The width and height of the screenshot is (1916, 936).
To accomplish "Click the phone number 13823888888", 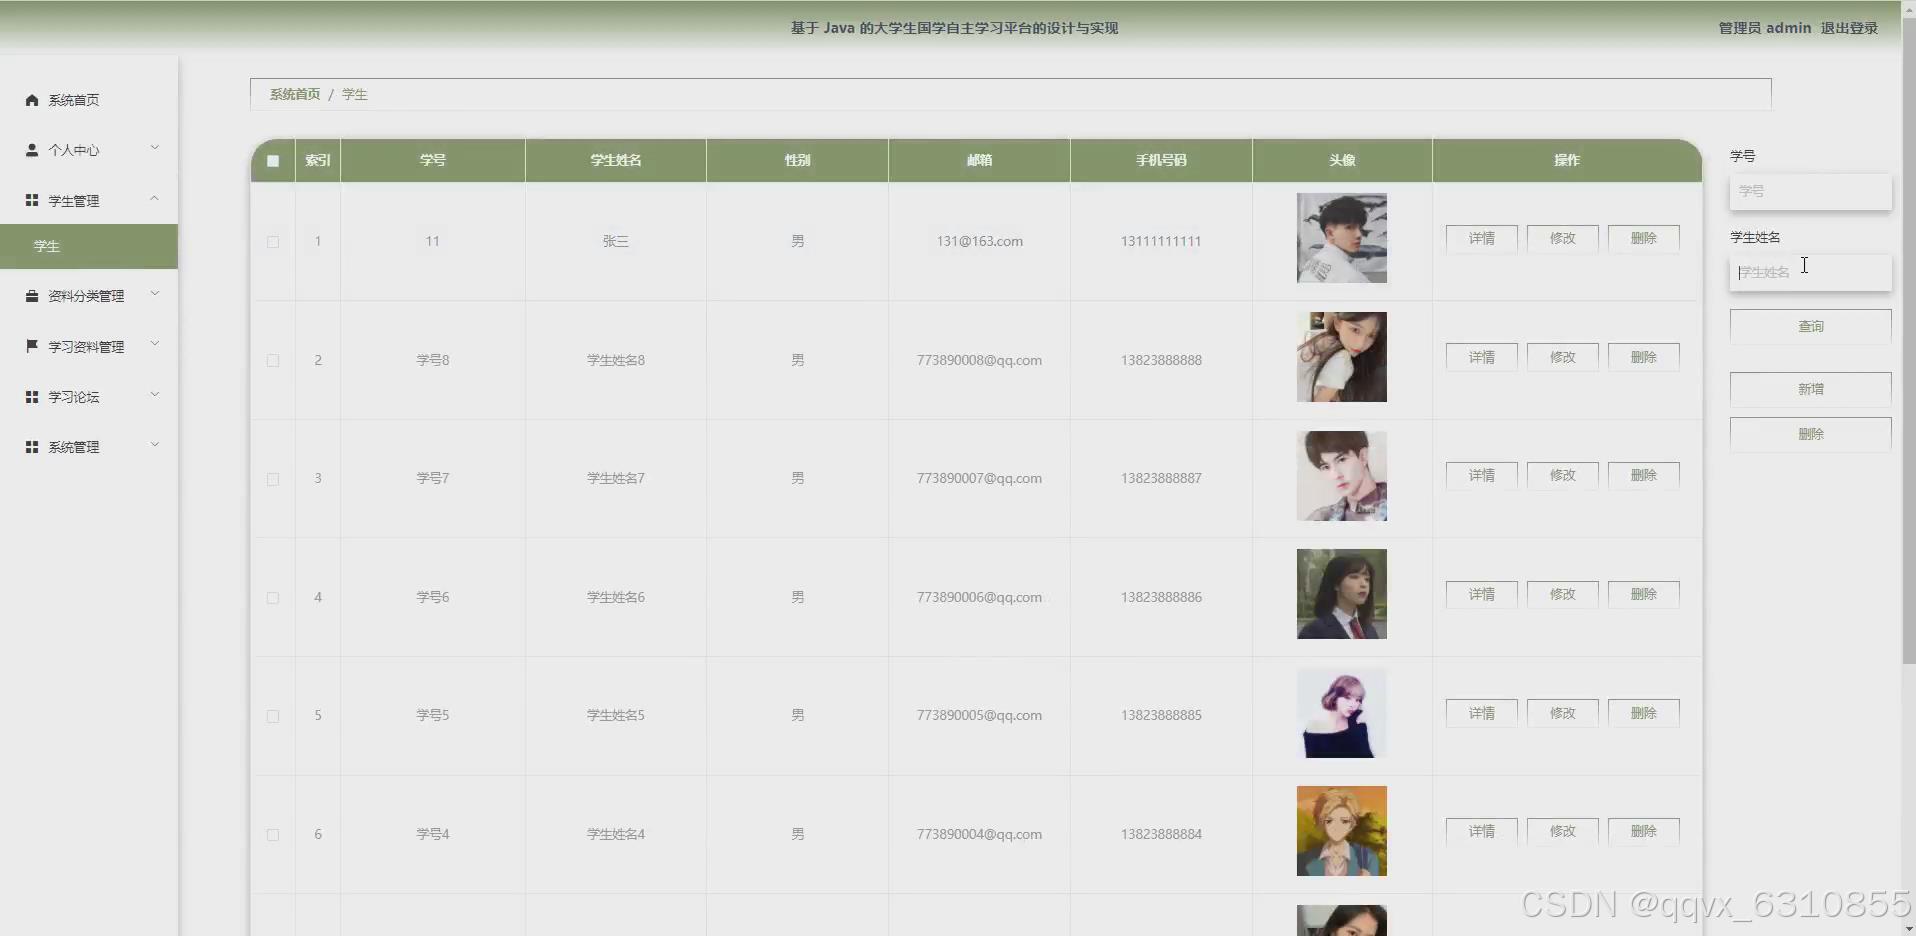I will tap(1161, 360).
